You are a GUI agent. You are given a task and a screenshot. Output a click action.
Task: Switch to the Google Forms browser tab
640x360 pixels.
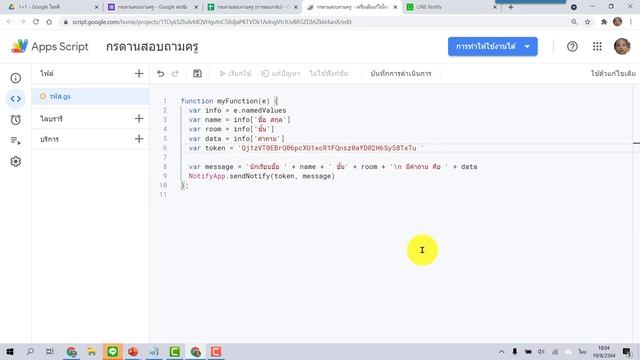coord(153,7)
